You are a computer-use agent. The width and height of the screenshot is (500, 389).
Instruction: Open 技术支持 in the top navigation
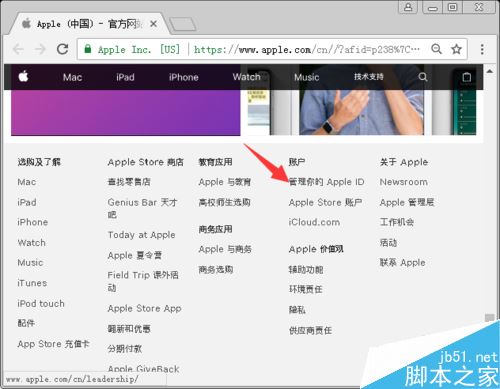click(x=369, y=77)
